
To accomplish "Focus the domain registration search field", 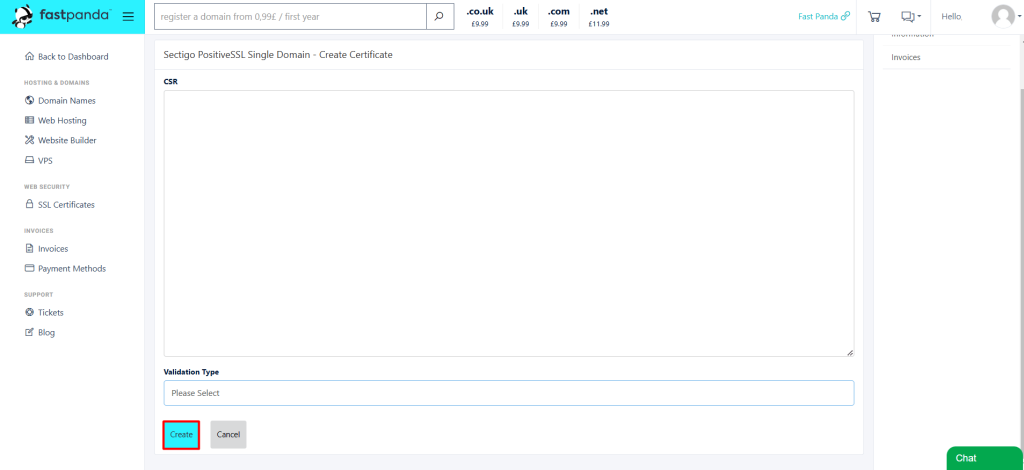I will 290,16.
